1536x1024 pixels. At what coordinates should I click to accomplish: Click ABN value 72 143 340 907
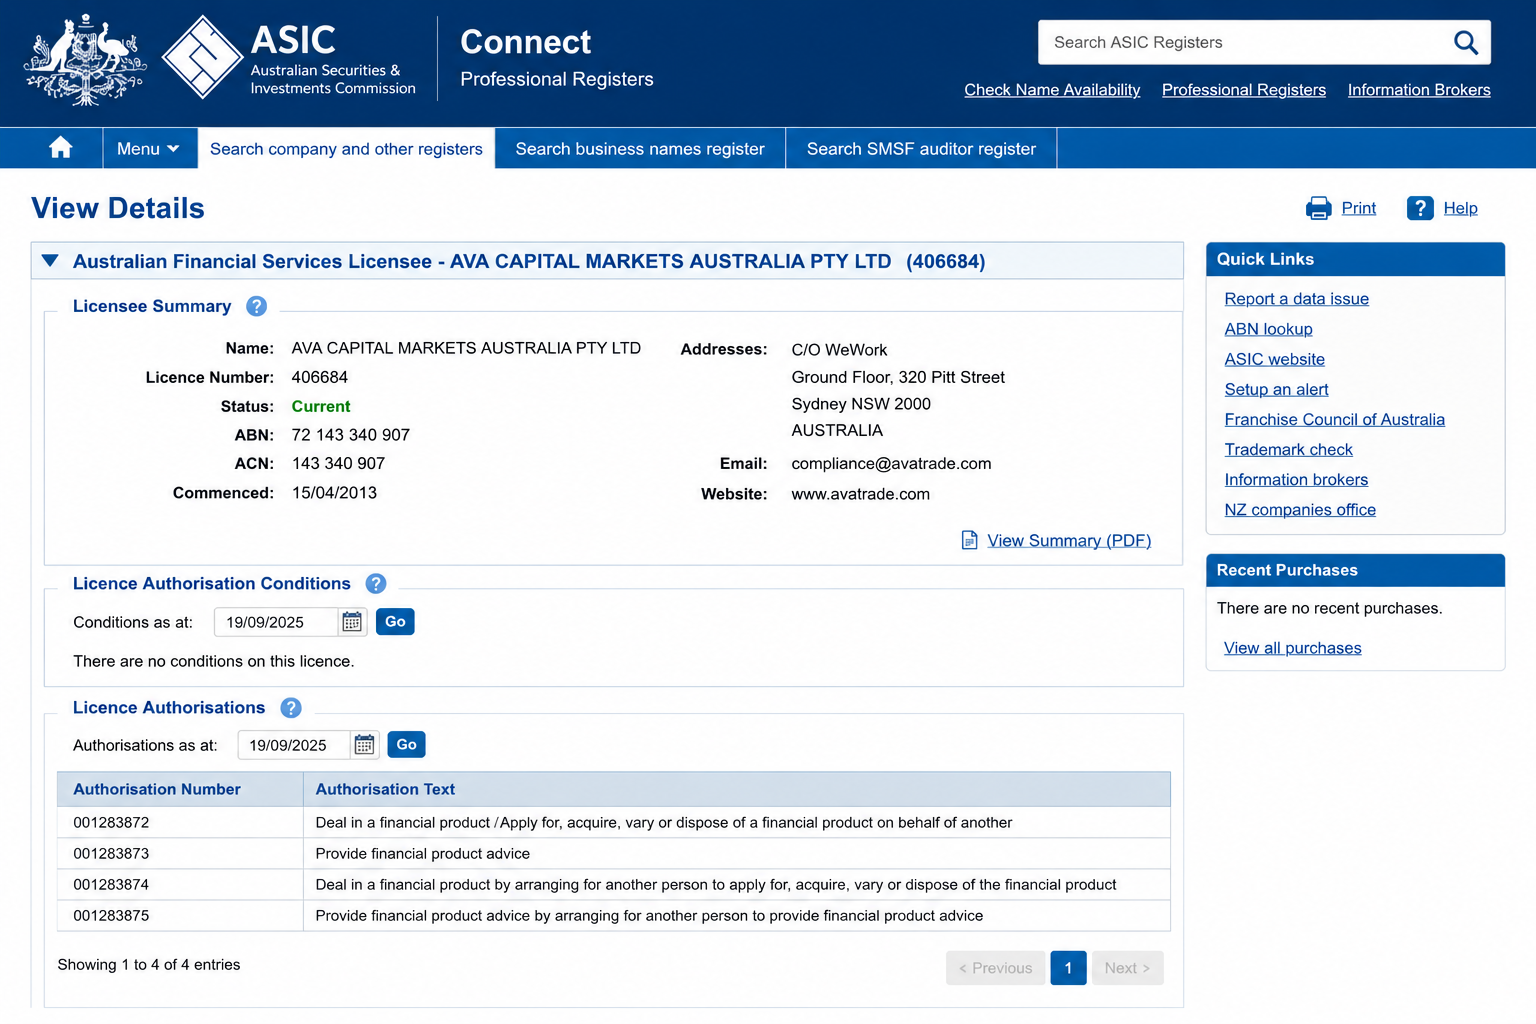(x=351, y=435)
